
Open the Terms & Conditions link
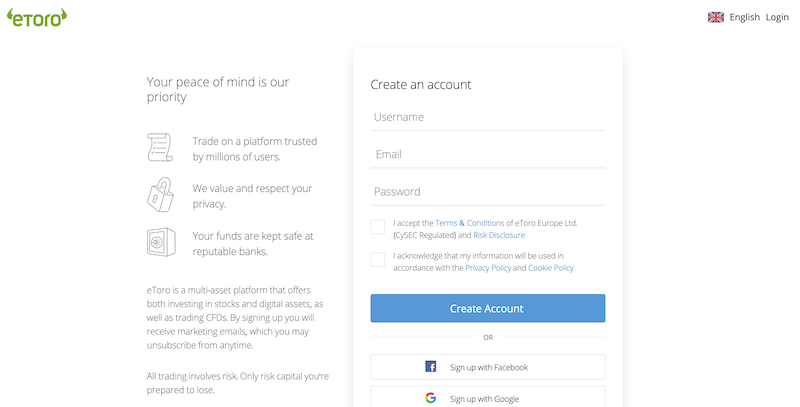click(x=469, y=223)
